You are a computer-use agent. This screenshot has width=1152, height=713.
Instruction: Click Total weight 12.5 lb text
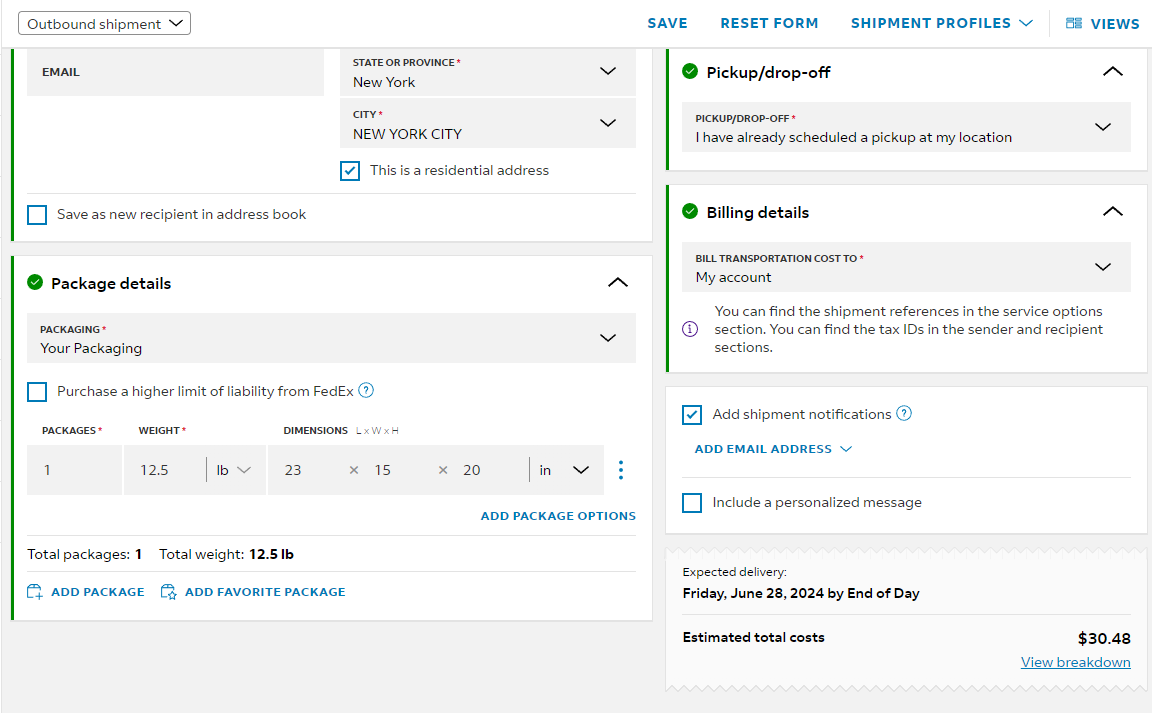(226, 554)
